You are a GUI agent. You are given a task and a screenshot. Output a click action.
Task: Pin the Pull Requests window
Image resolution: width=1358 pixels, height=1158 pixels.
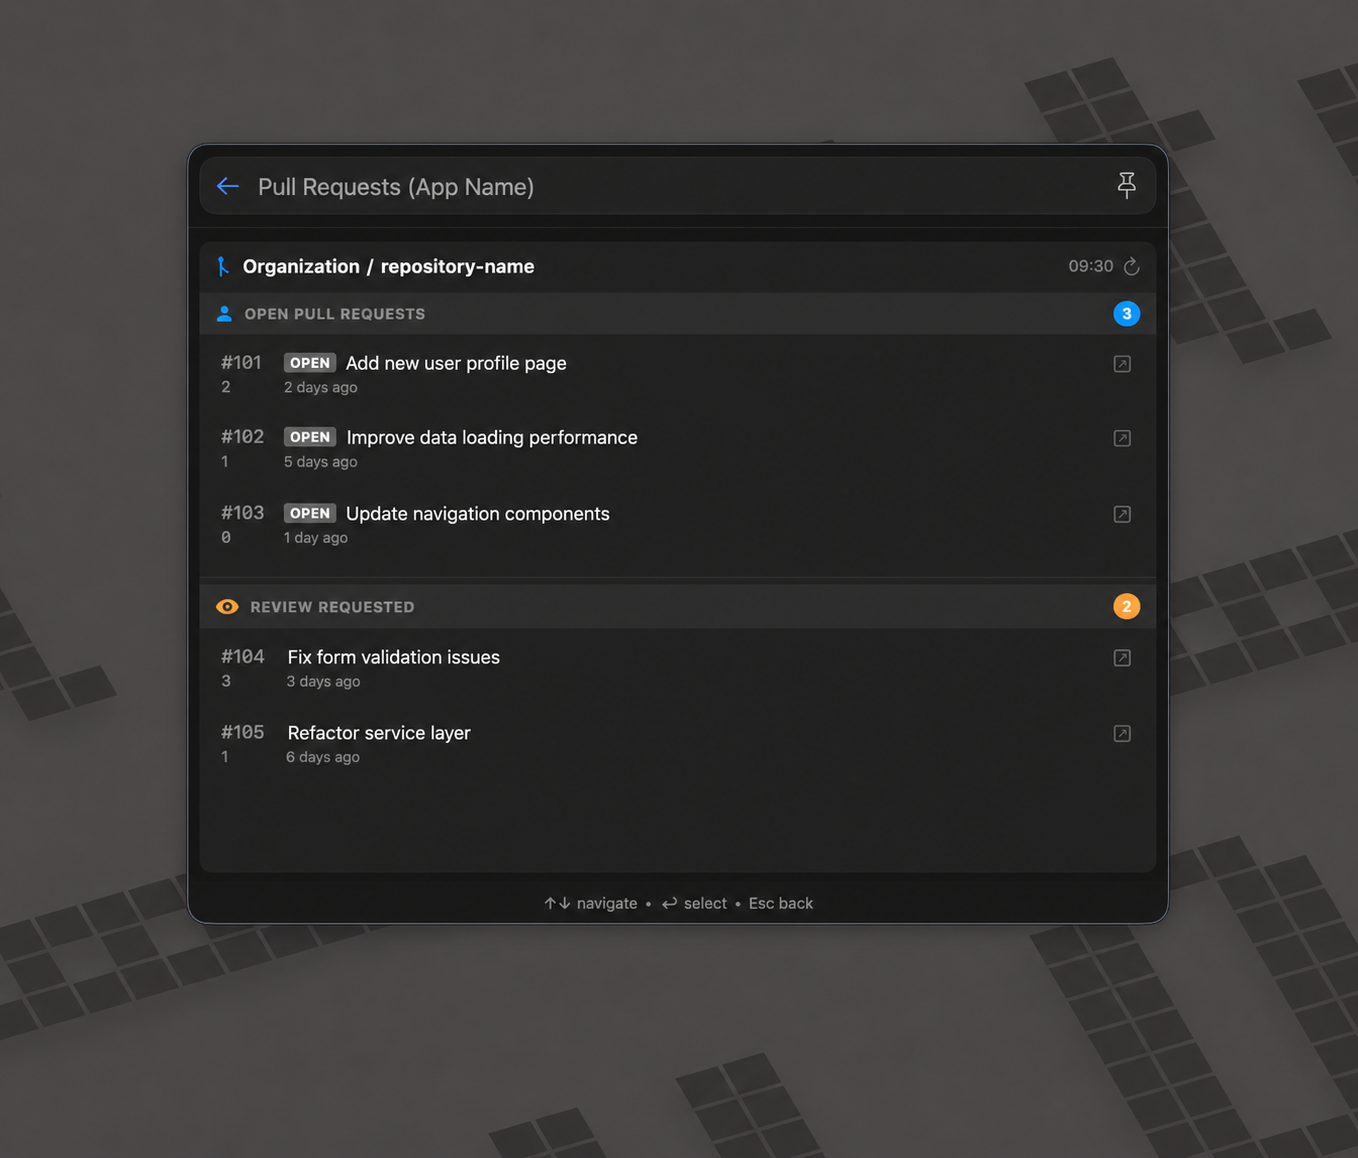click(1126, 185)
